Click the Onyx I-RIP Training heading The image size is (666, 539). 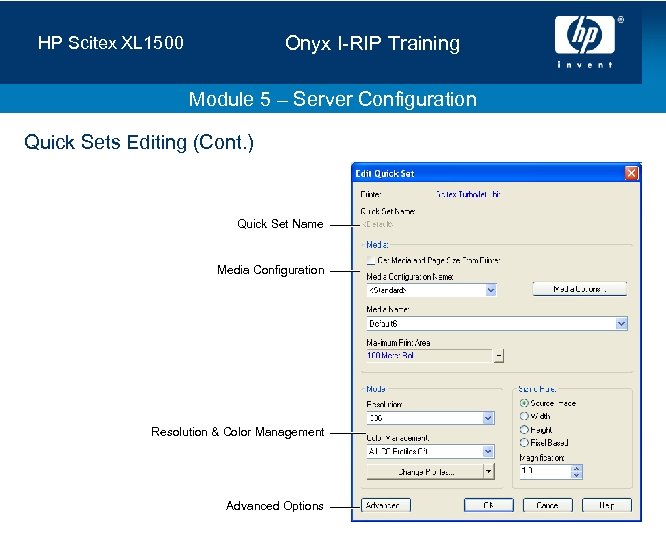pos(372,43)
